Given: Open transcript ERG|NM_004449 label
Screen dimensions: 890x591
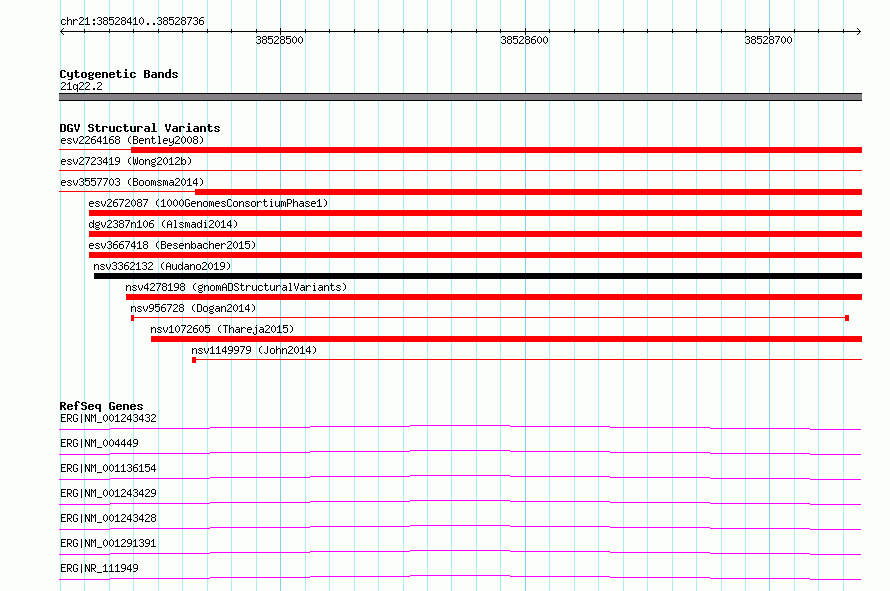Looking at the screenshot, I should pyautogui.click(x=99, y=443).
